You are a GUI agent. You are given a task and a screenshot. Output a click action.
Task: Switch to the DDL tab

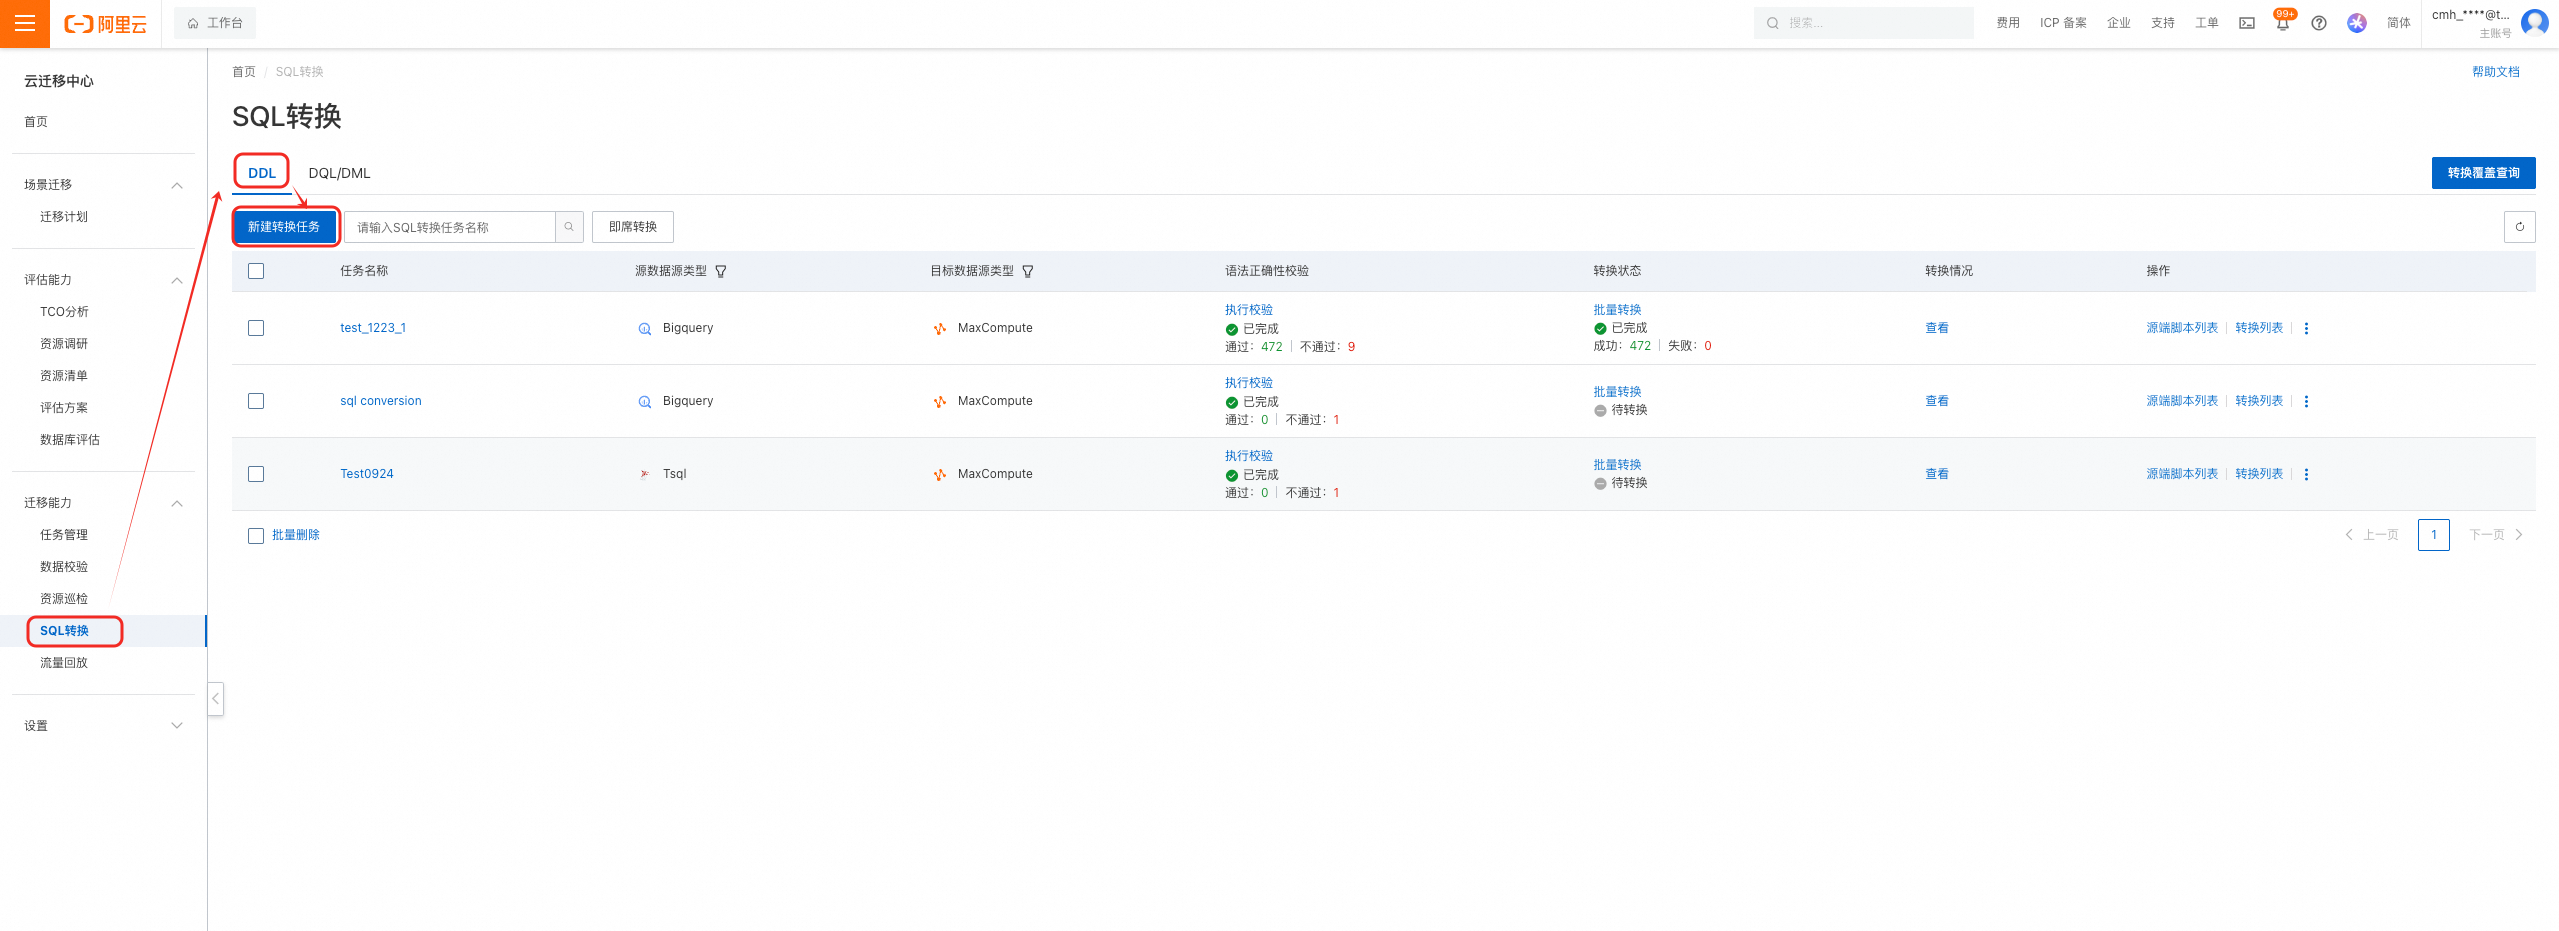262,173
